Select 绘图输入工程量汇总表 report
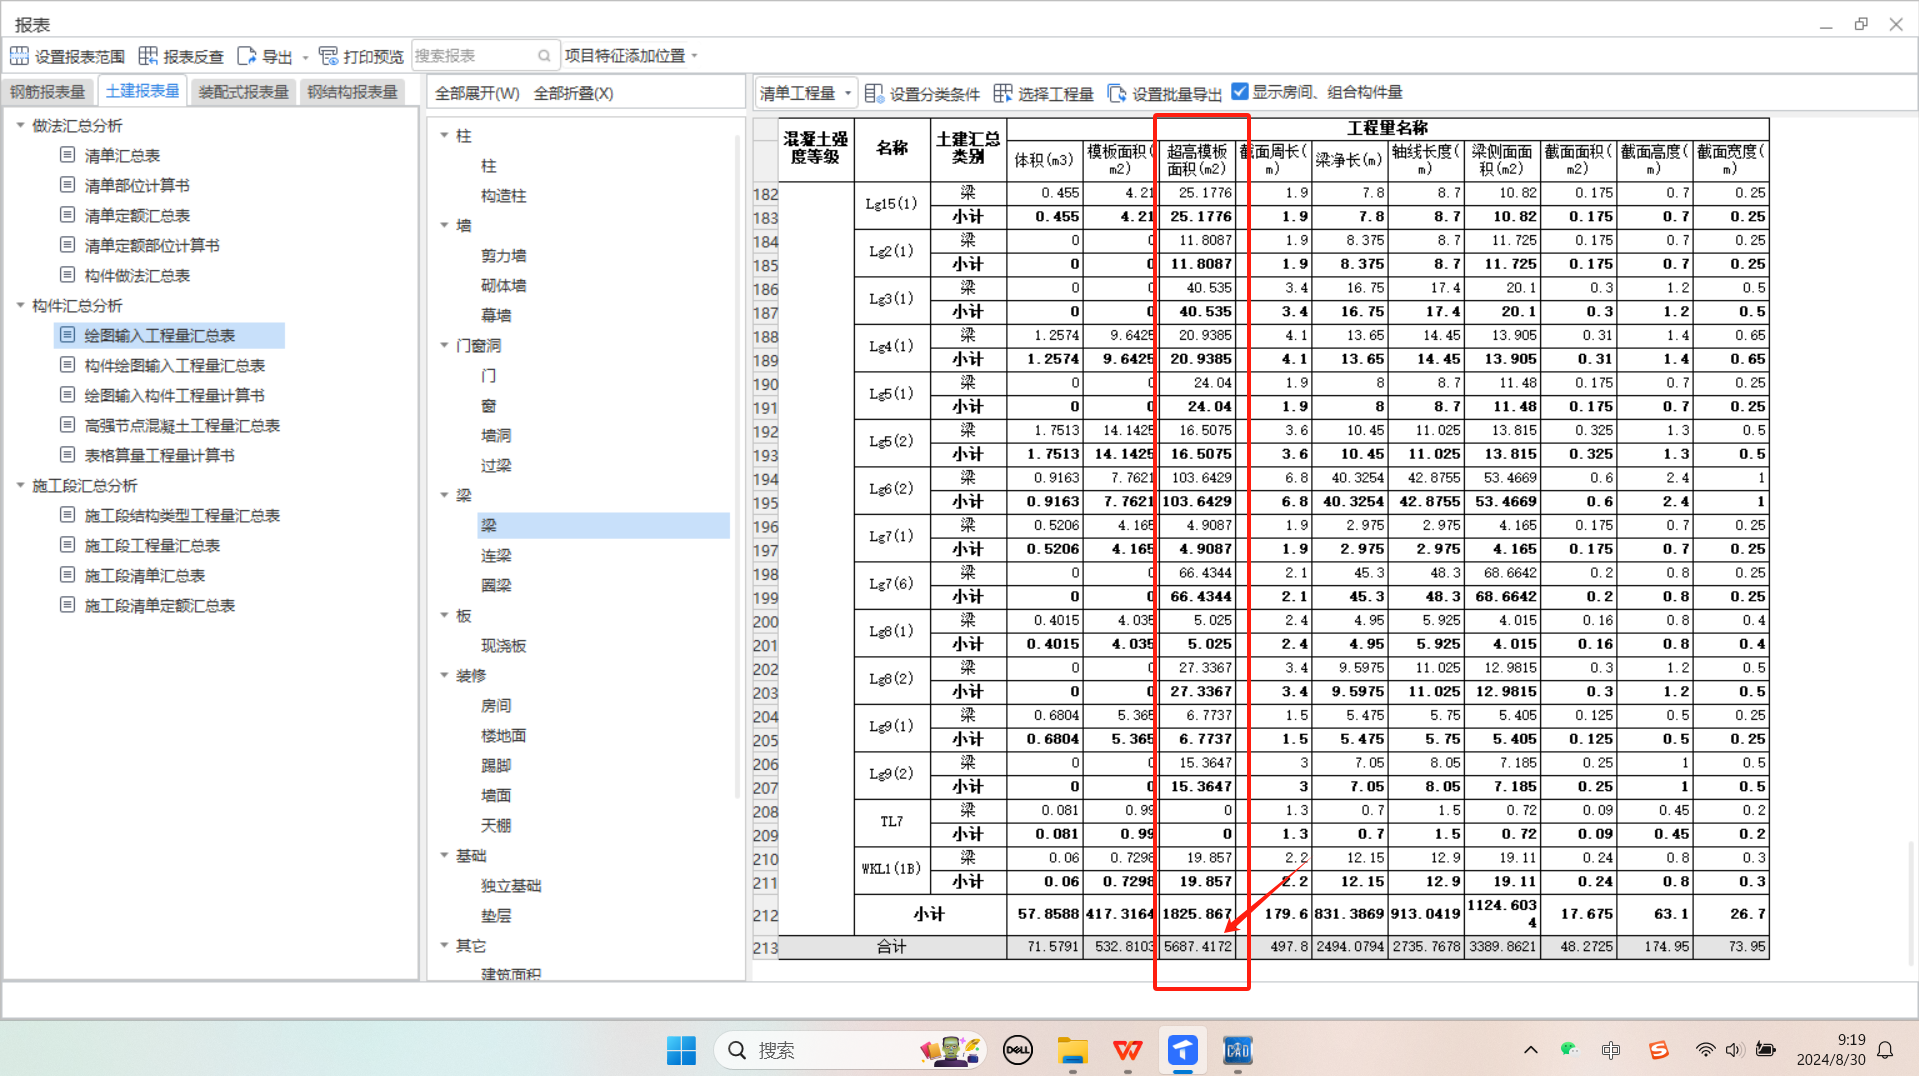The width and height of the screenshot is (1919, 1076). tap(160, 335)
